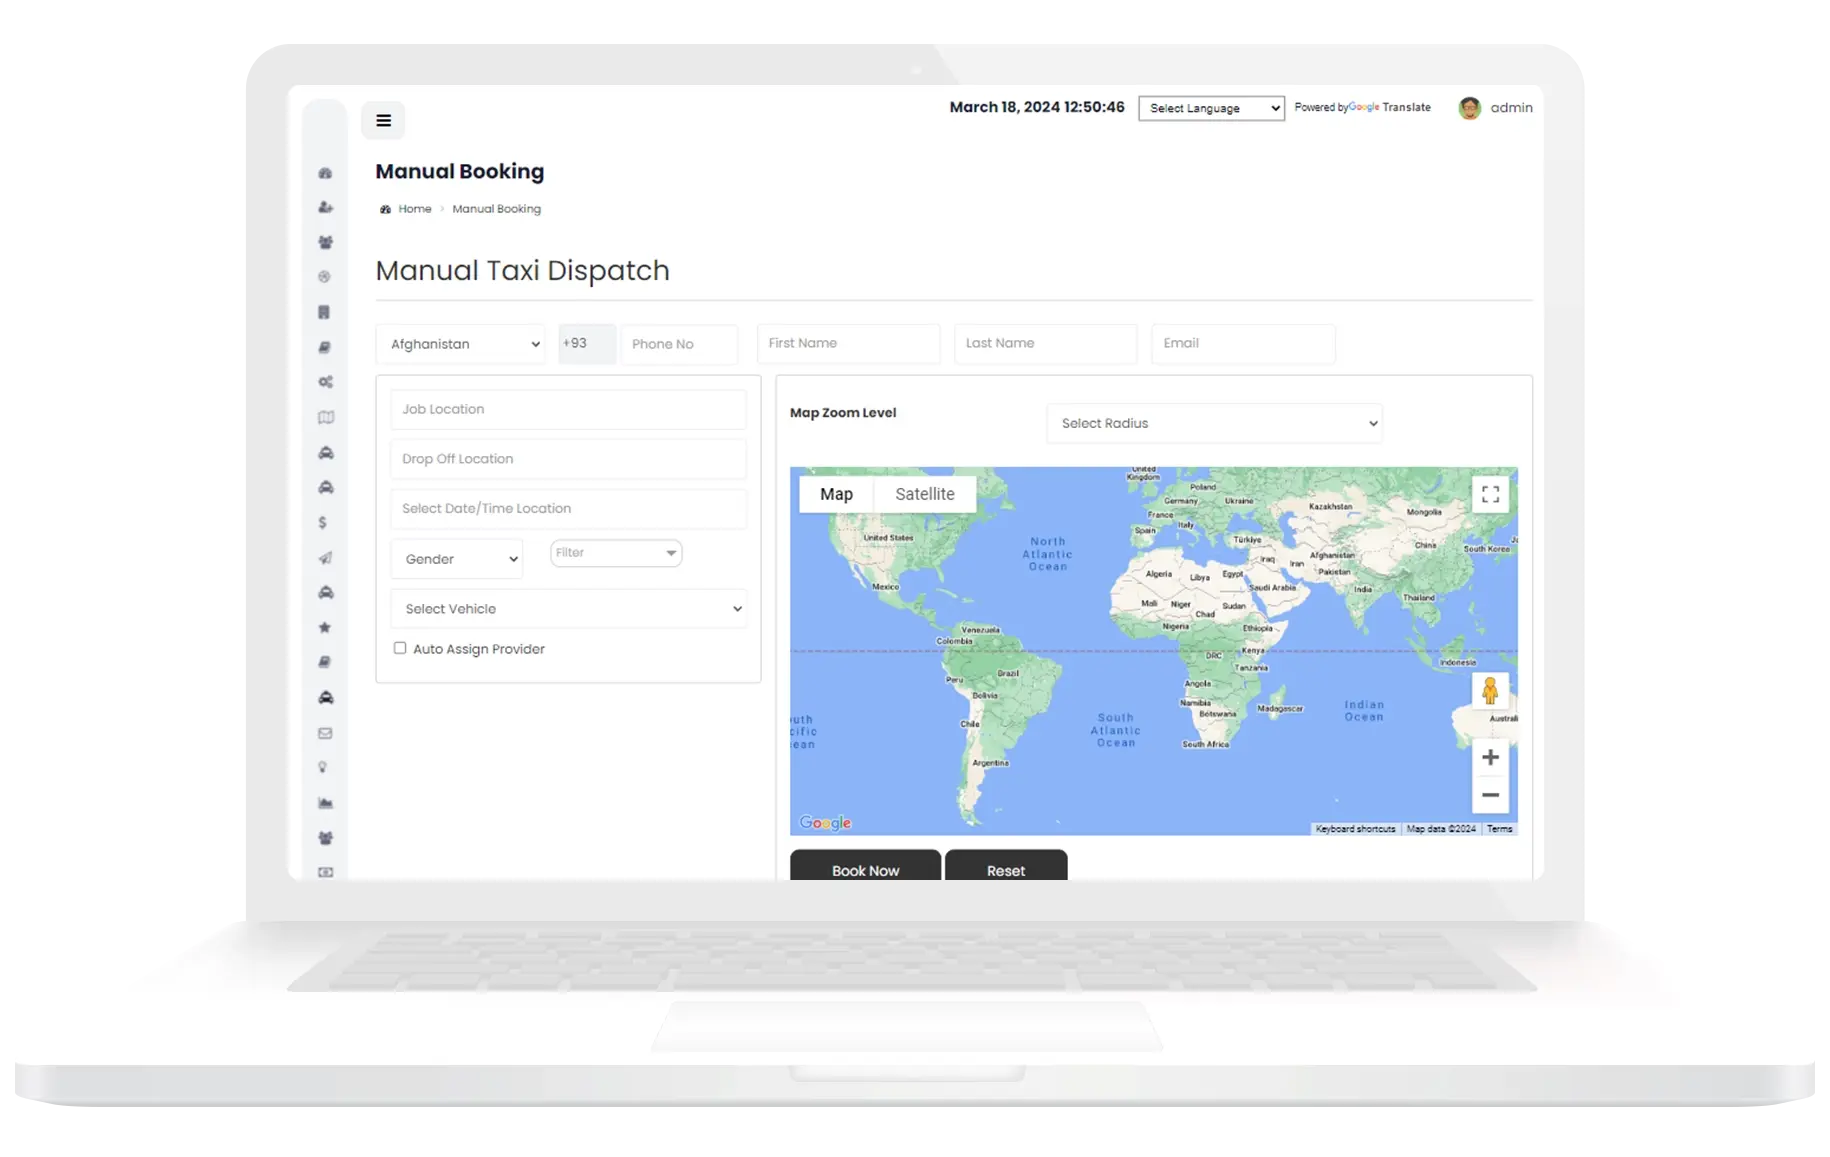Open taxi icon between paper plane and star
Viewport: 1830px width, 1157px height.
(x=325, y=593)
